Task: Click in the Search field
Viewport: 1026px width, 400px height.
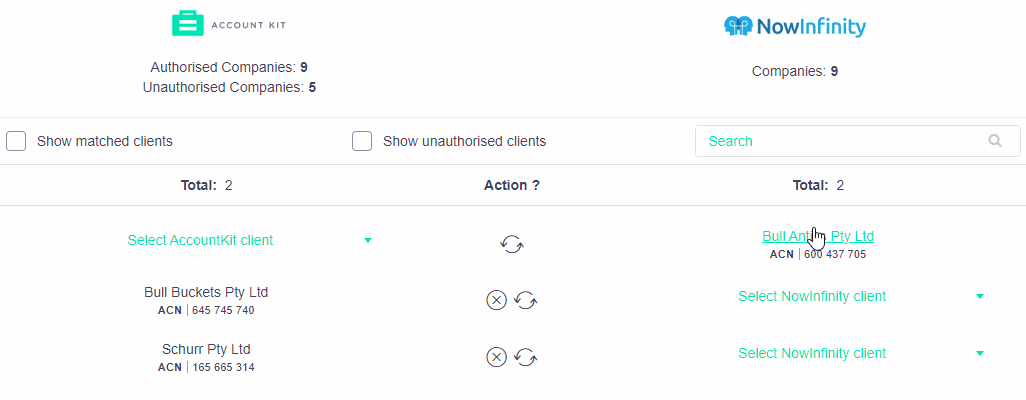Action: coord(840,141)
